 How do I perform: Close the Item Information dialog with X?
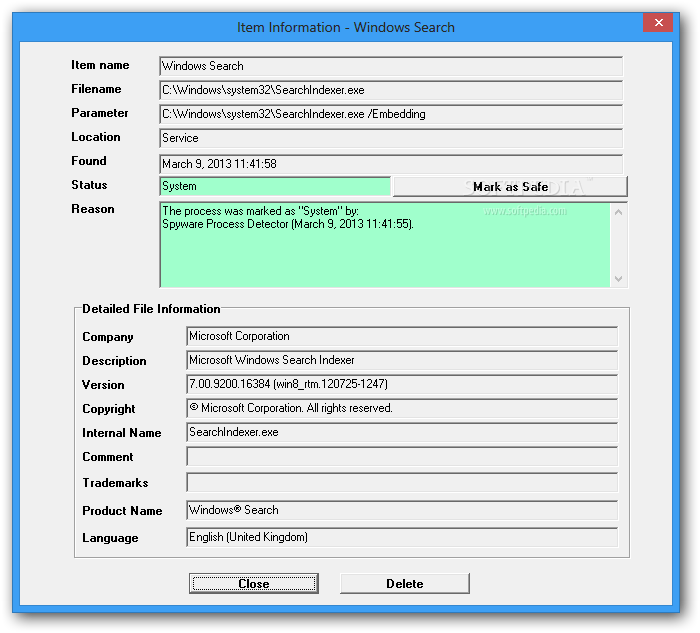point(658,22)
